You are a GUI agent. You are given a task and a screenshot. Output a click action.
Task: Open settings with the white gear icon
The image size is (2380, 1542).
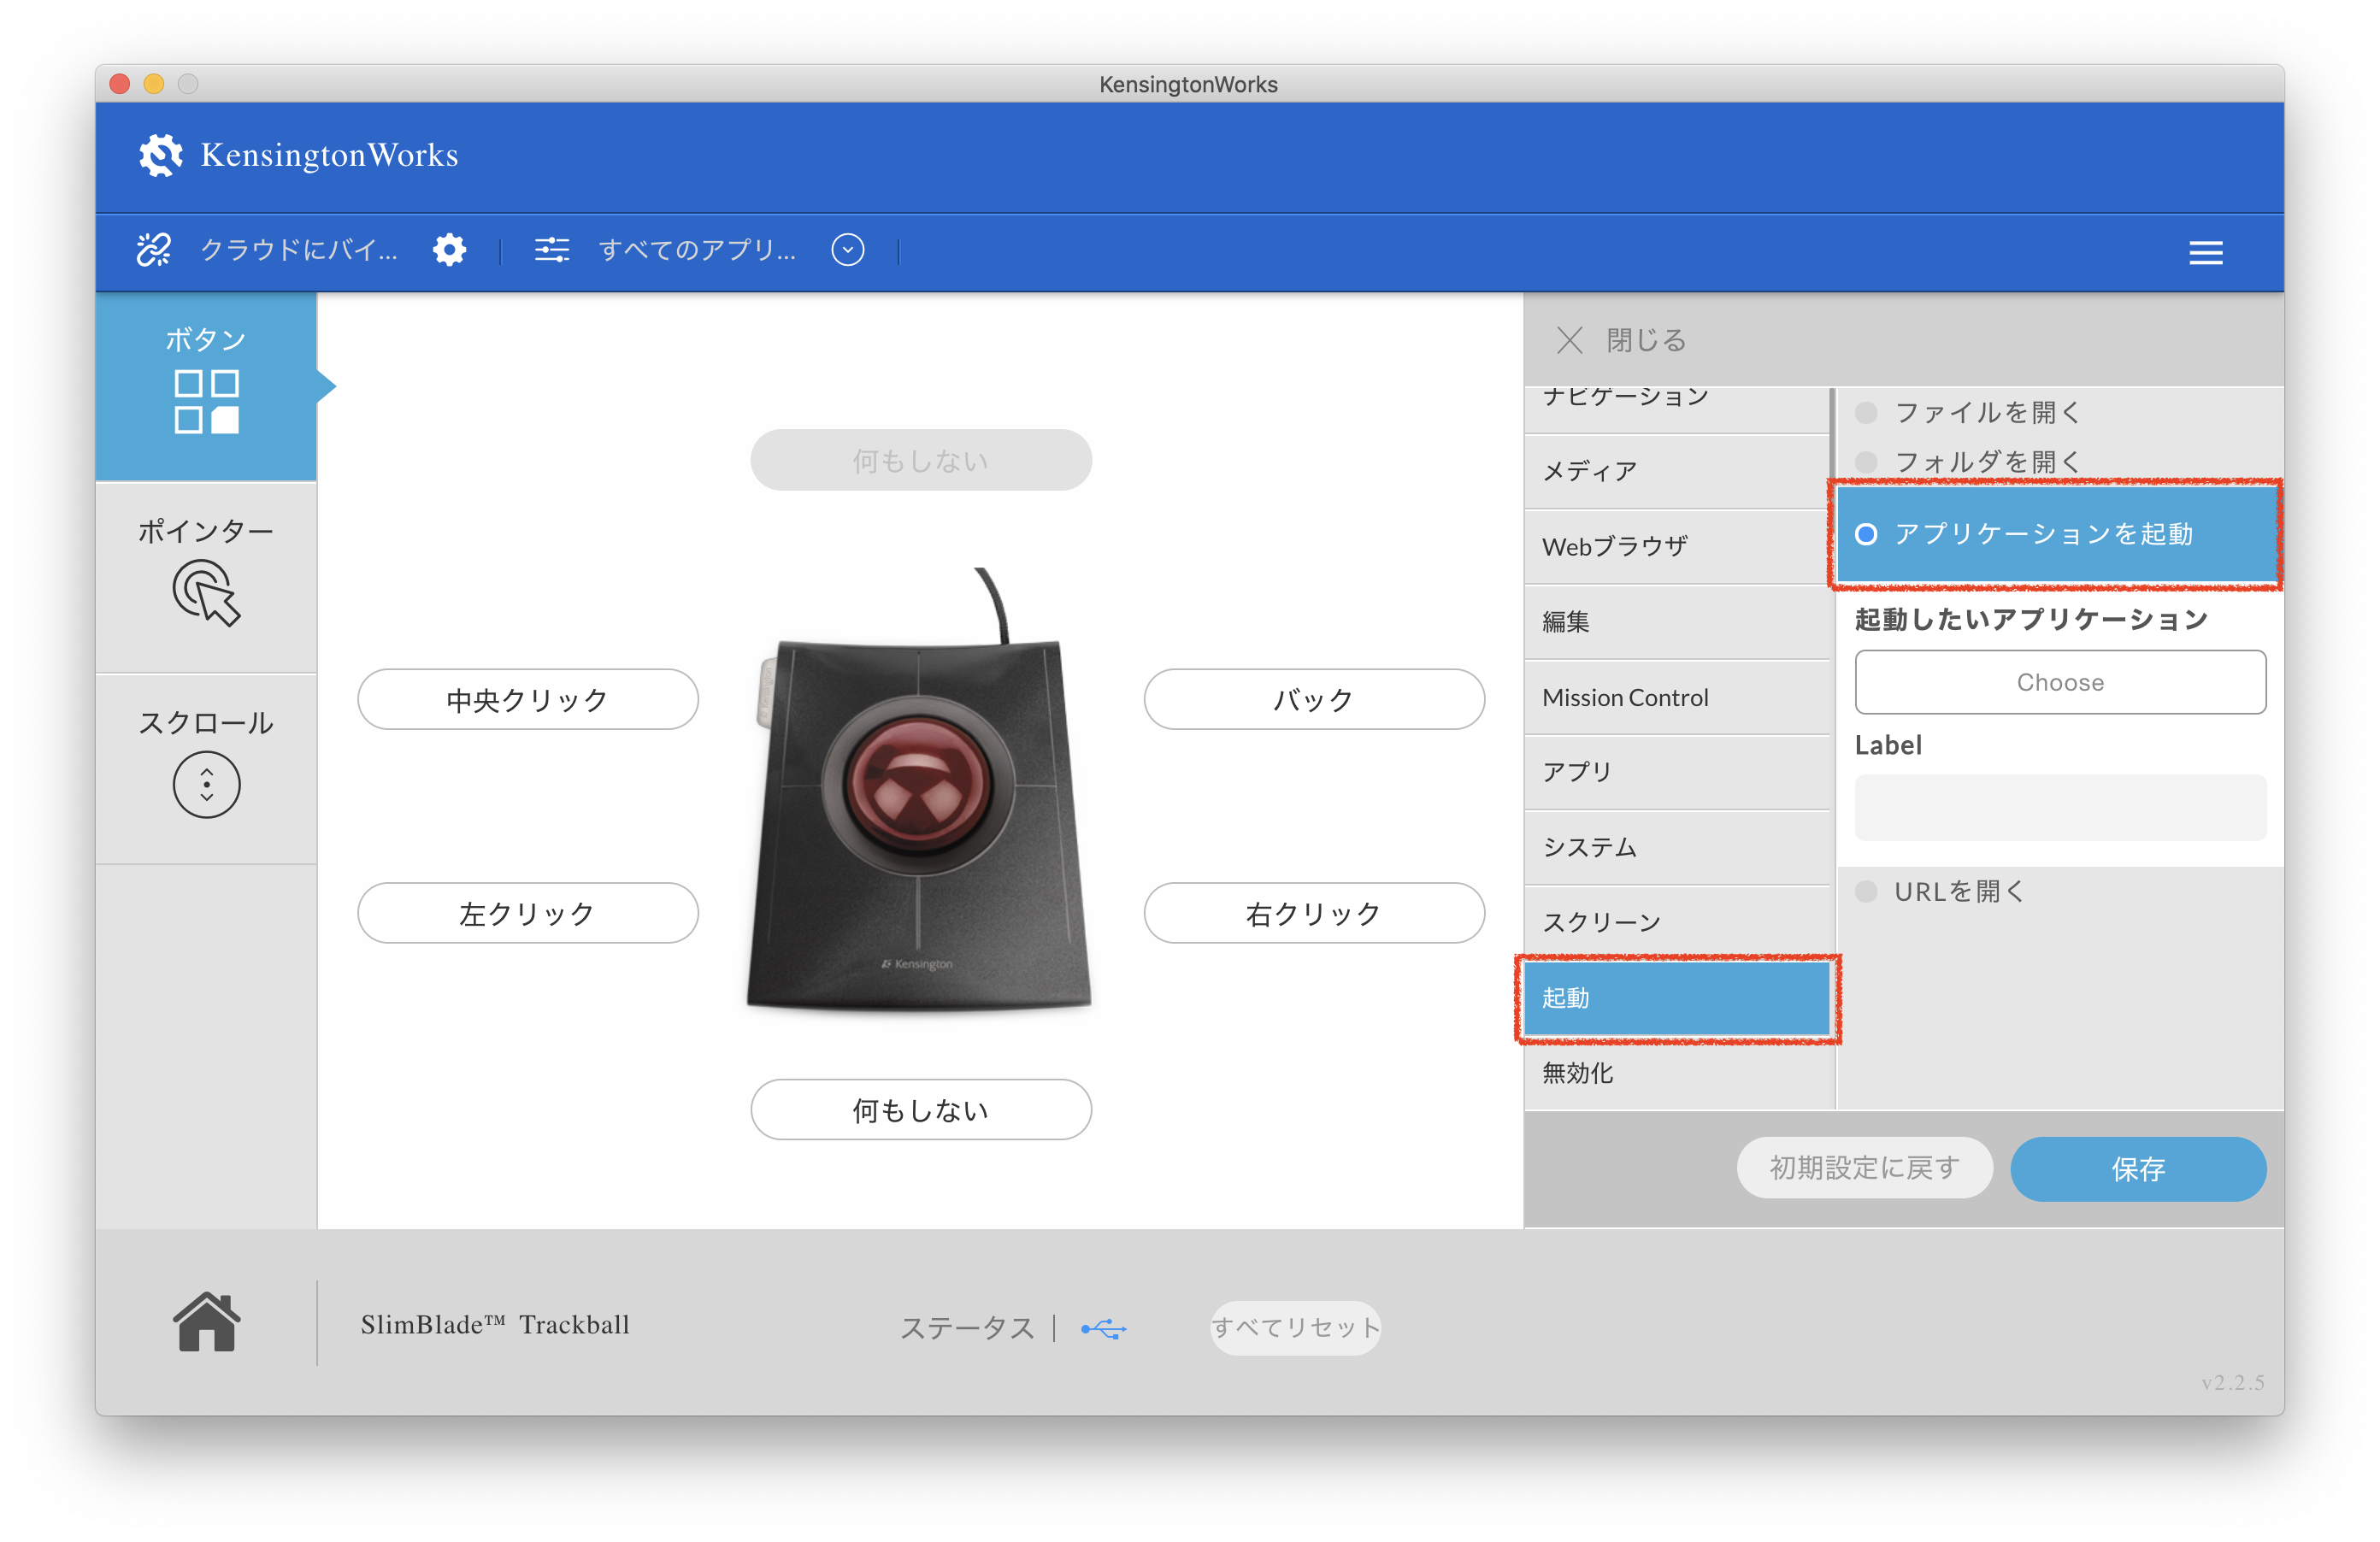click(x=449, y=249)
